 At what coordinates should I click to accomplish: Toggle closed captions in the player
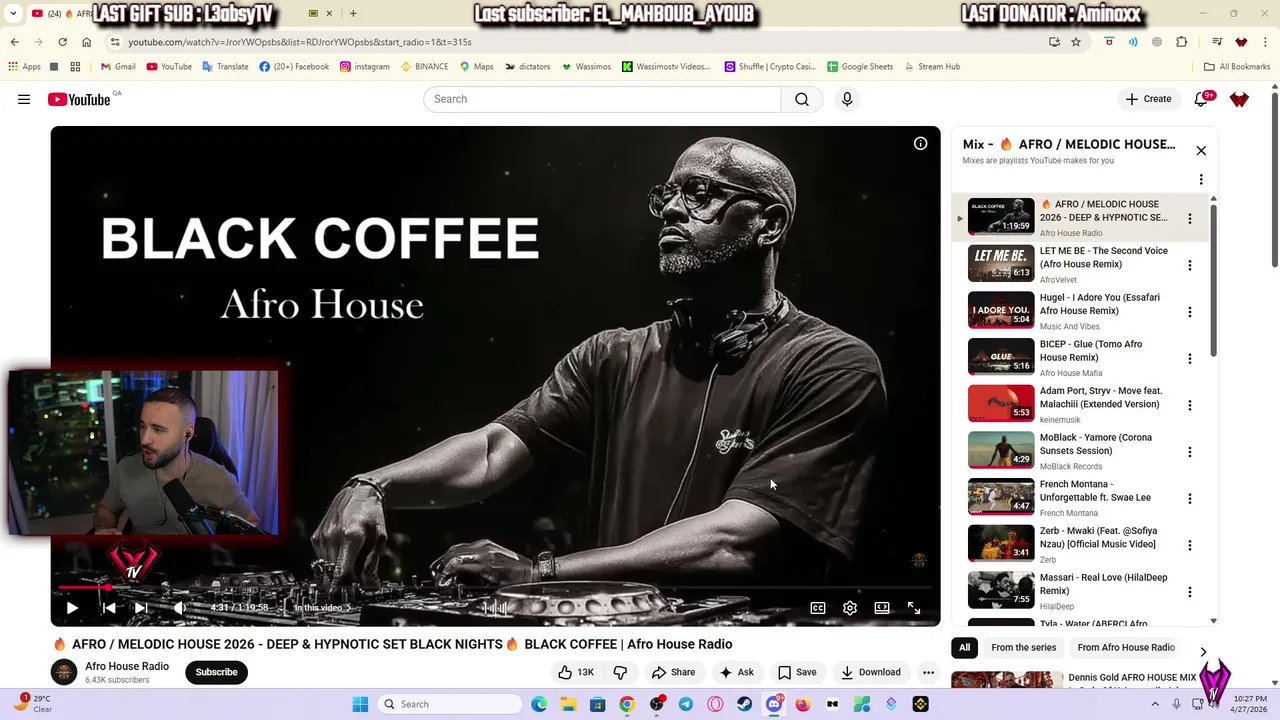point(818,607)
